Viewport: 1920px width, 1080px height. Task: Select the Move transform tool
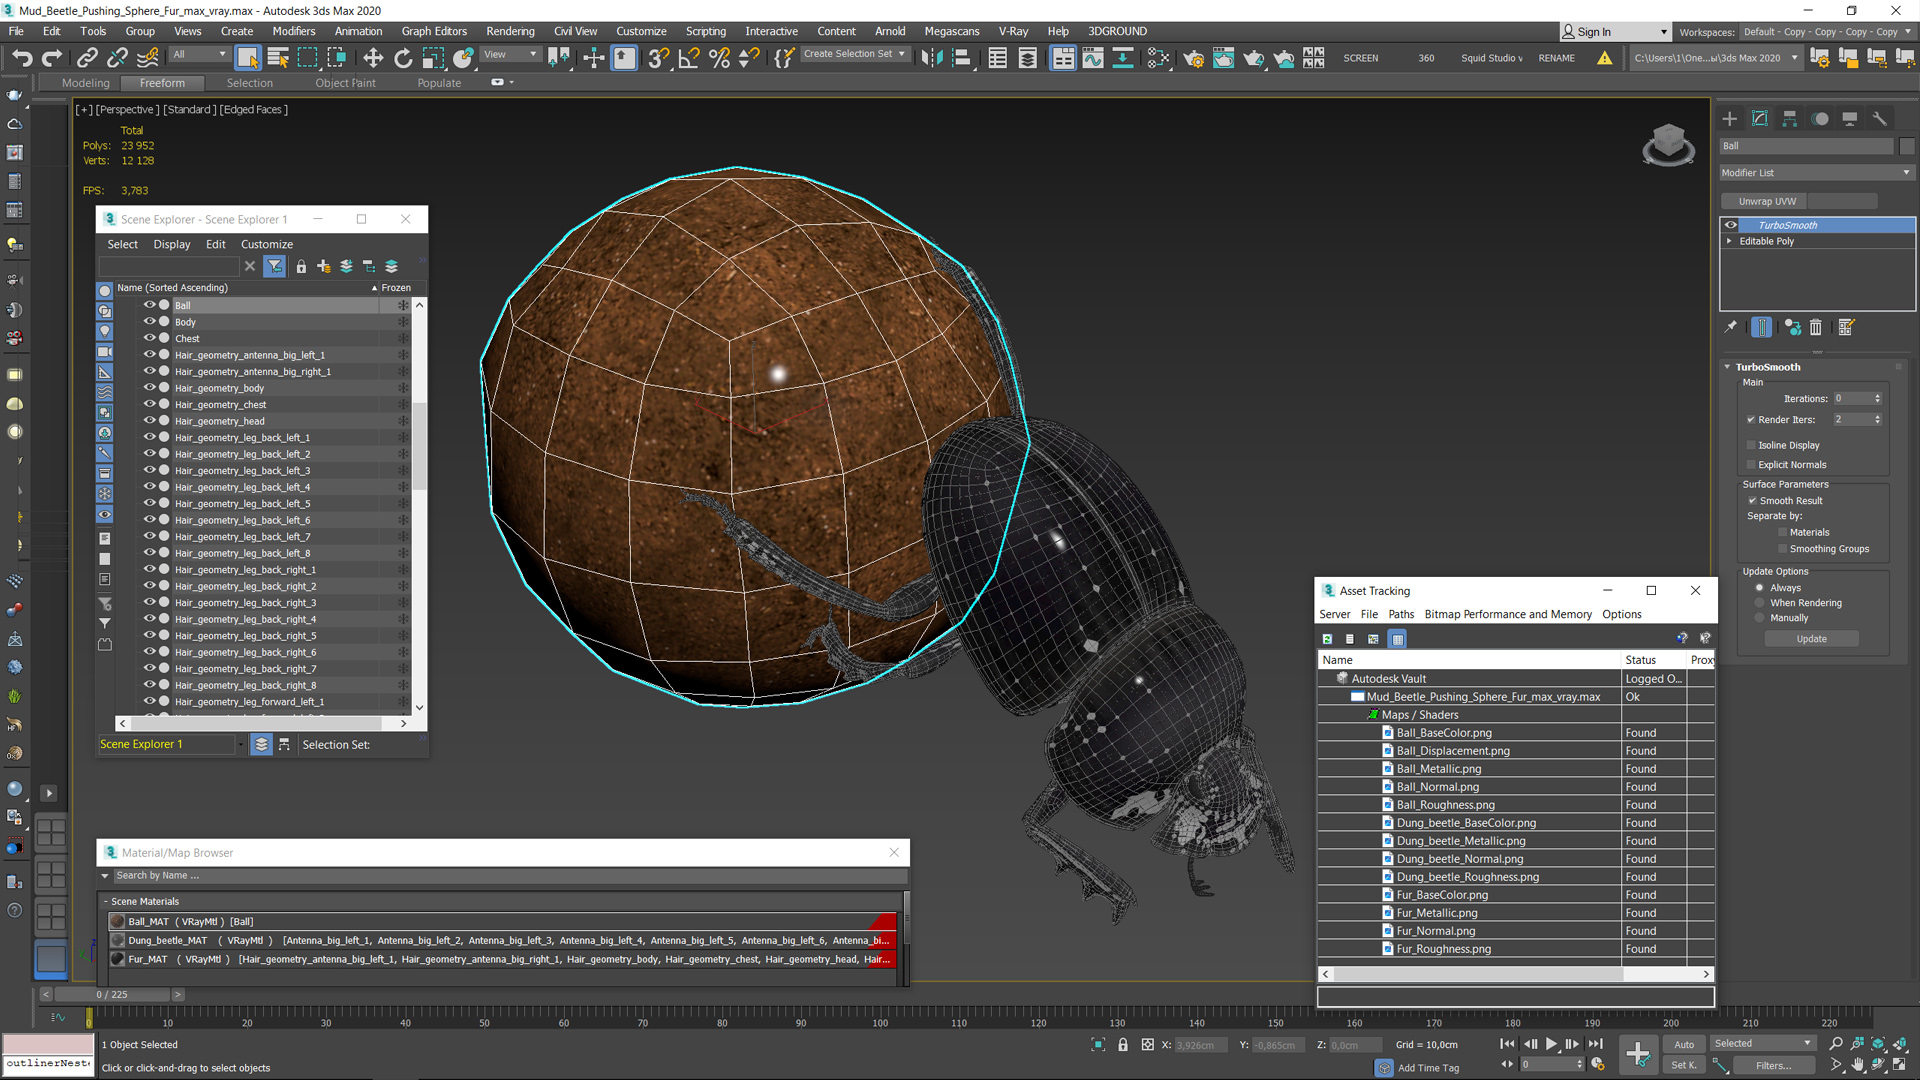point(373,58)
